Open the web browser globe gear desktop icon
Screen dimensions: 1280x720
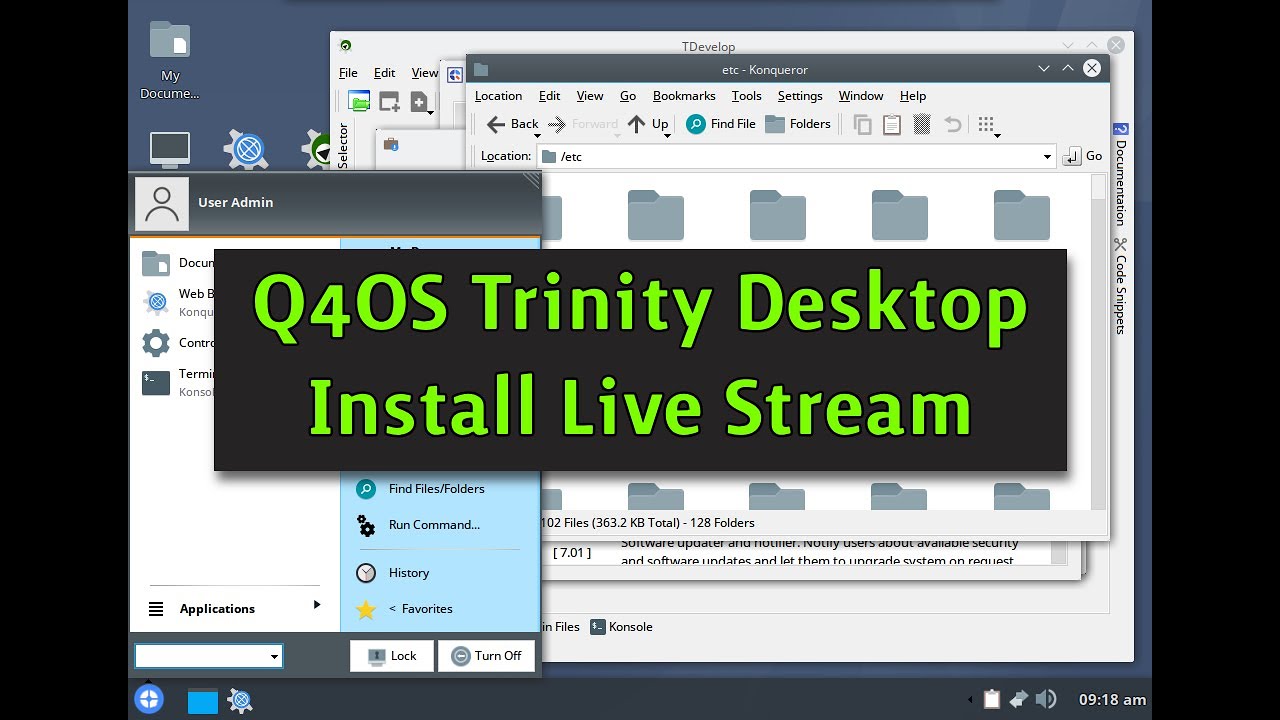click(246, 150)
